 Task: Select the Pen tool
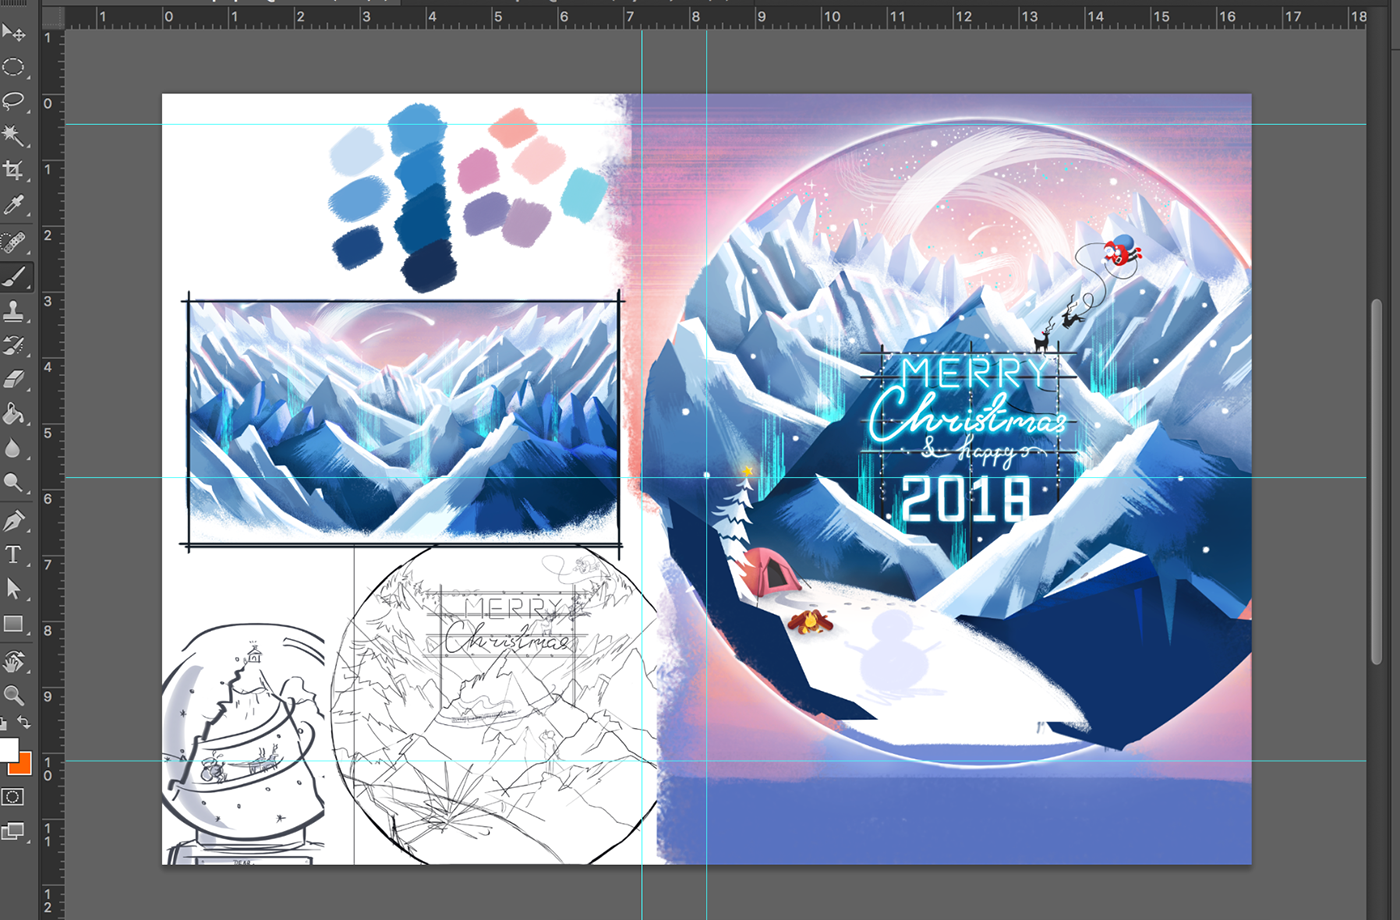14,520
